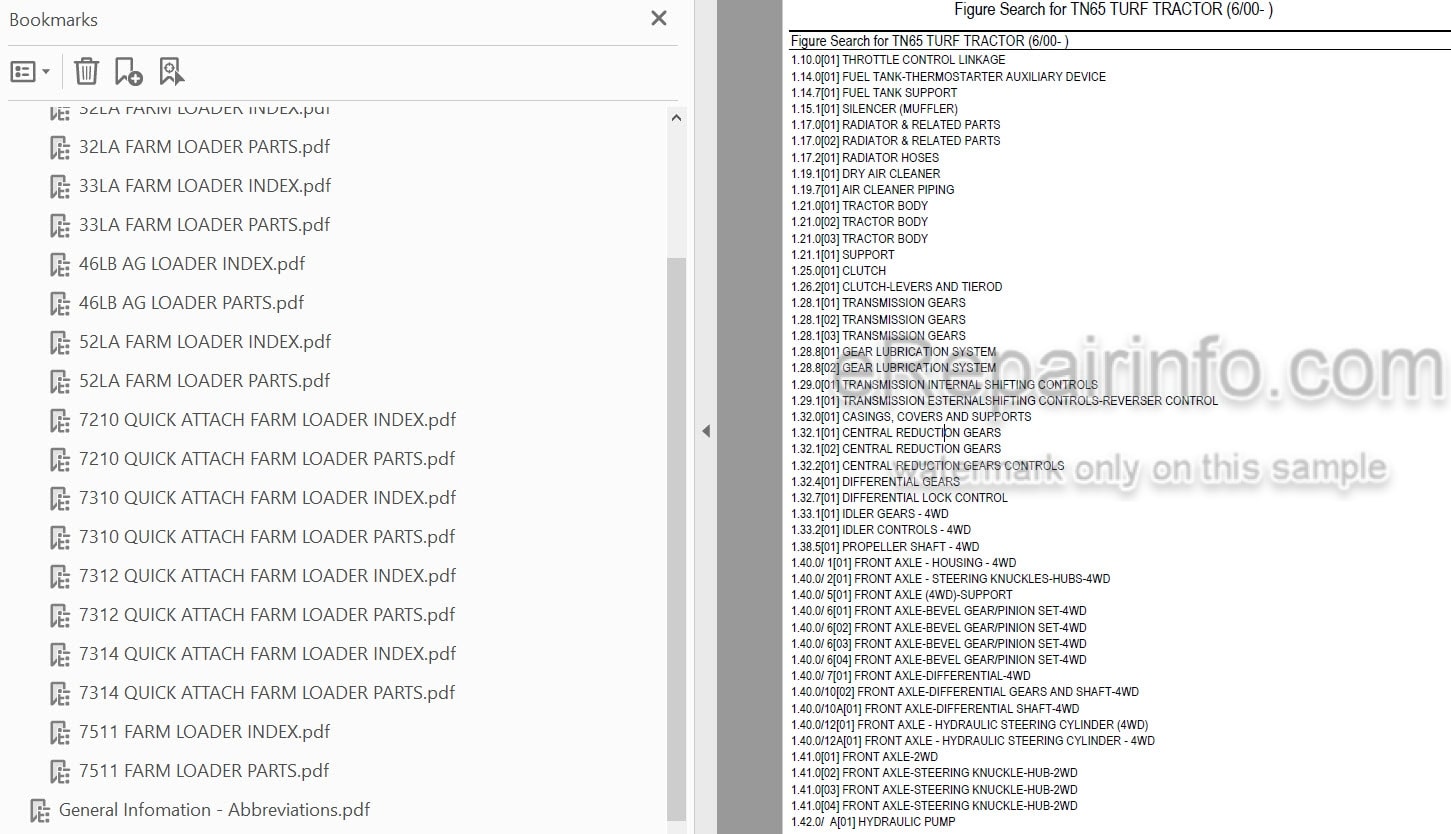Delete the selected bookmark with the trash icon
The height and width of the screenshot is (834, 1451).
coord(87,71)
